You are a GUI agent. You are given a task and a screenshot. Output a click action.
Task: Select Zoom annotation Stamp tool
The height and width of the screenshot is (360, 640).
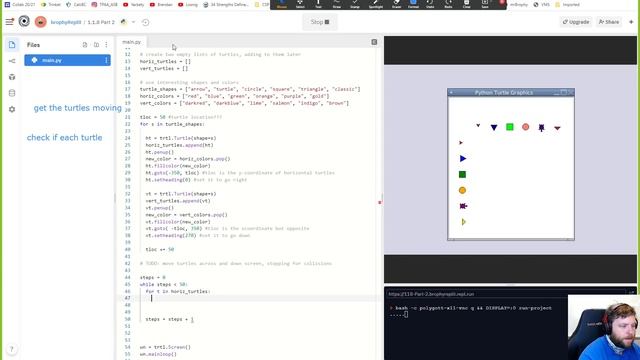355,4
